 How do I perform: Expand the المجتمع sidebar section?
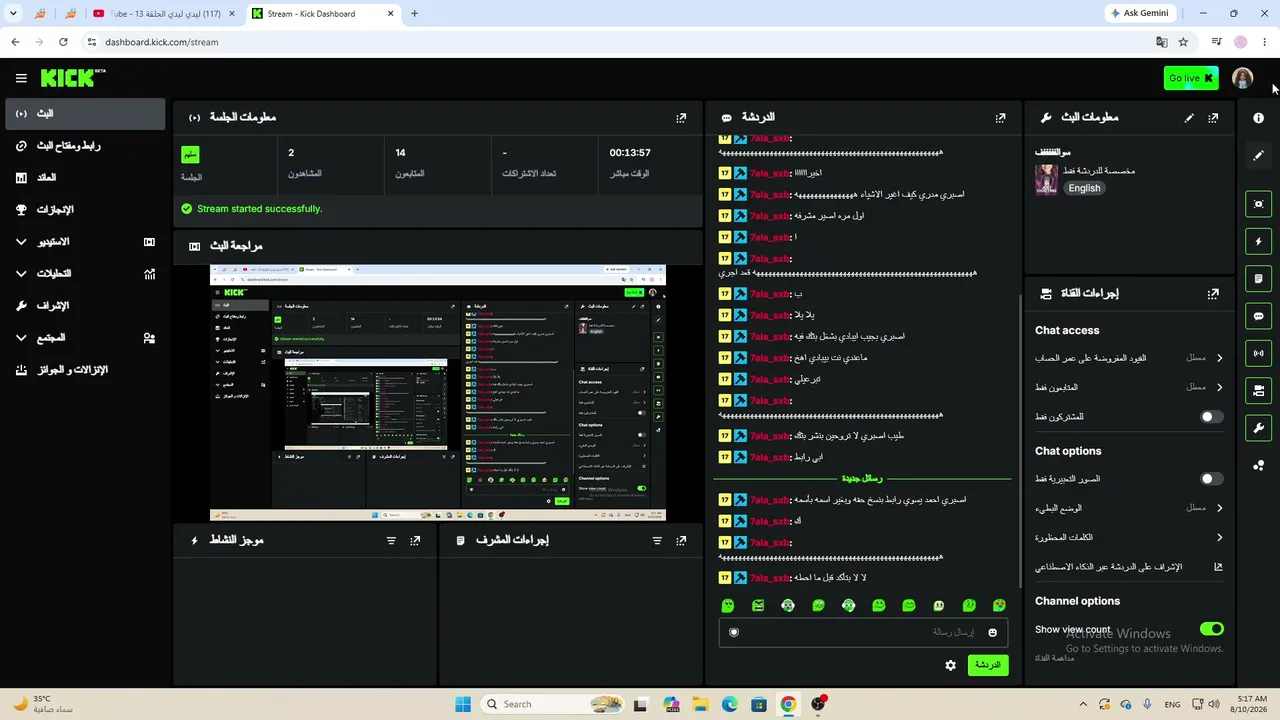(85, 338)
